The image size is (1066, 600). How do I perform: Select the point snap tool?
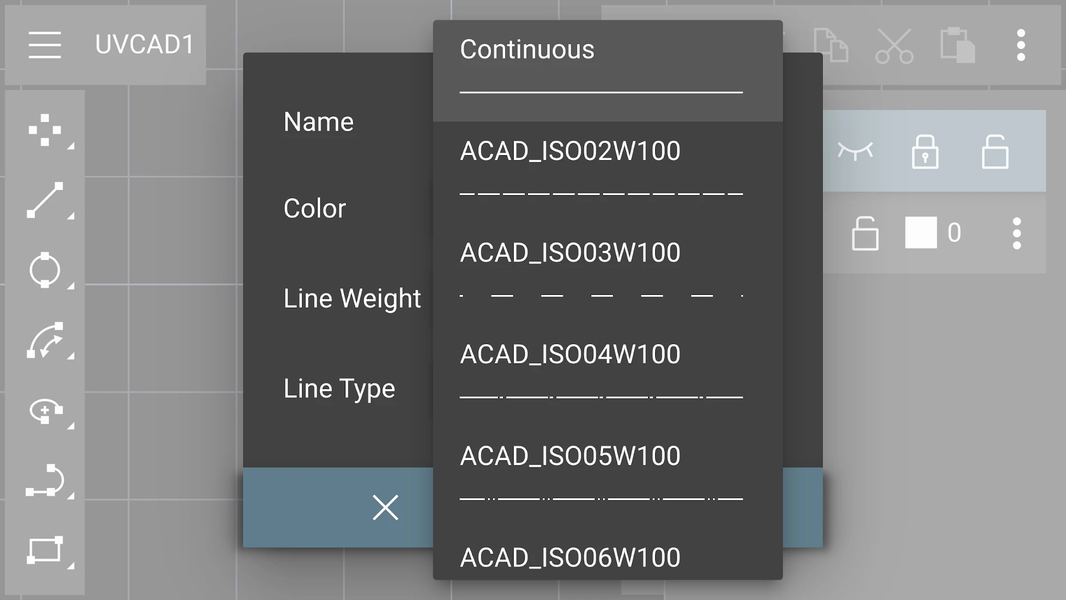coord(45,131)
